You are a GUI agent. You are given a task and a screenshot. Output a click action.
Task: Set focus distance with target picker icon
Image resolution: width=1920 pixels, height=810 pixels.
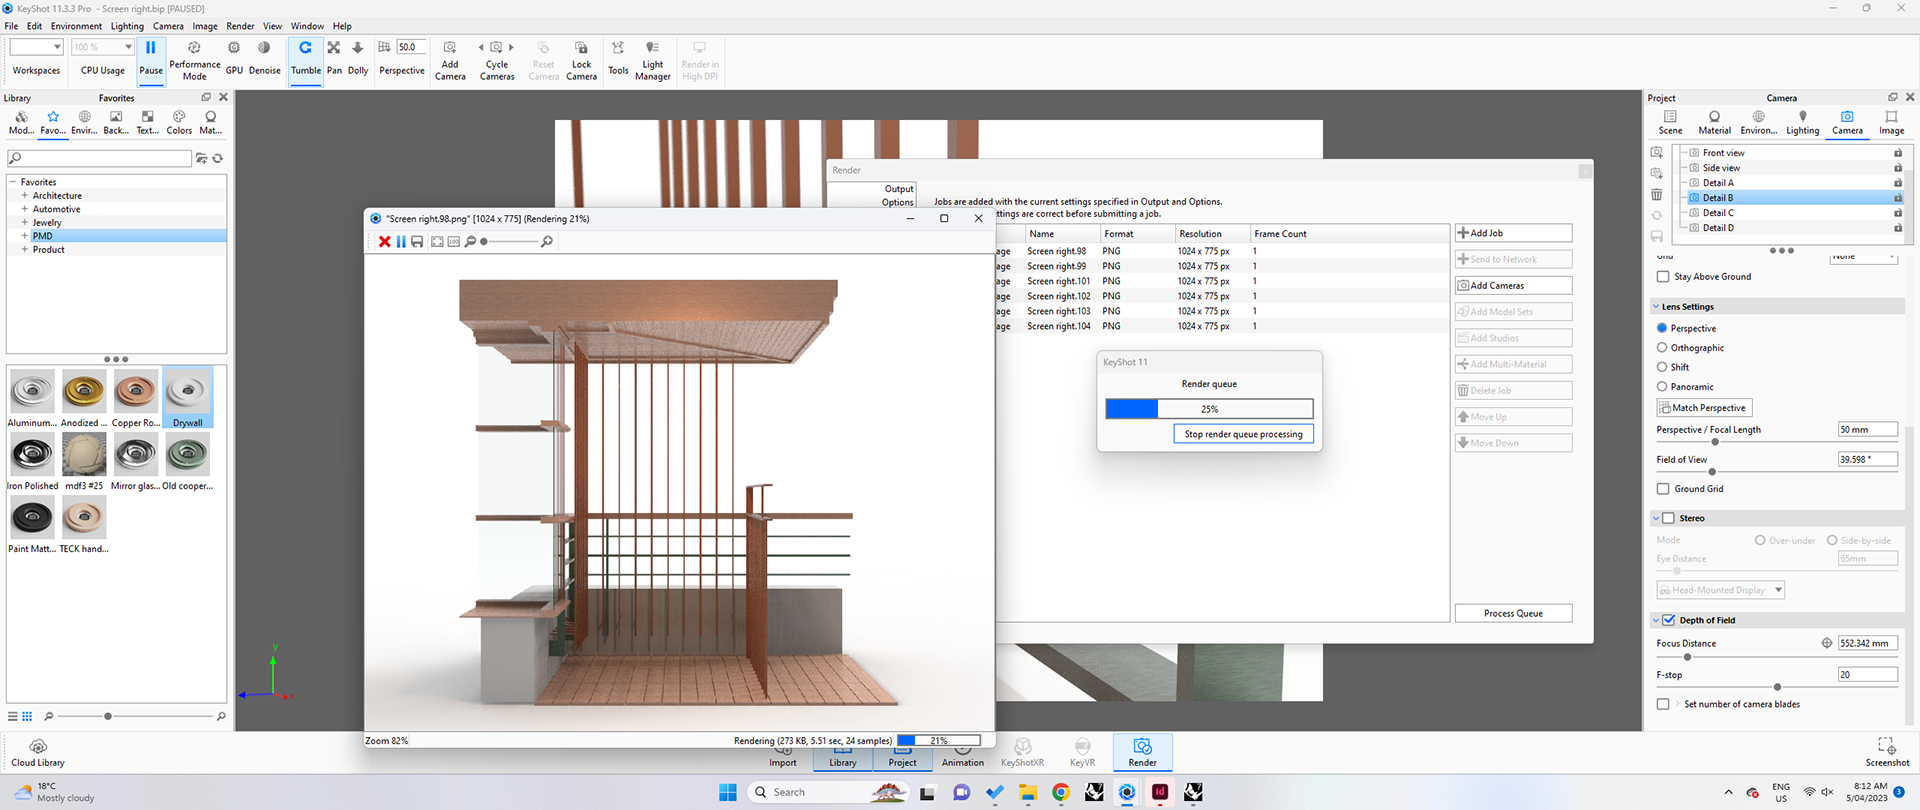1827,643
